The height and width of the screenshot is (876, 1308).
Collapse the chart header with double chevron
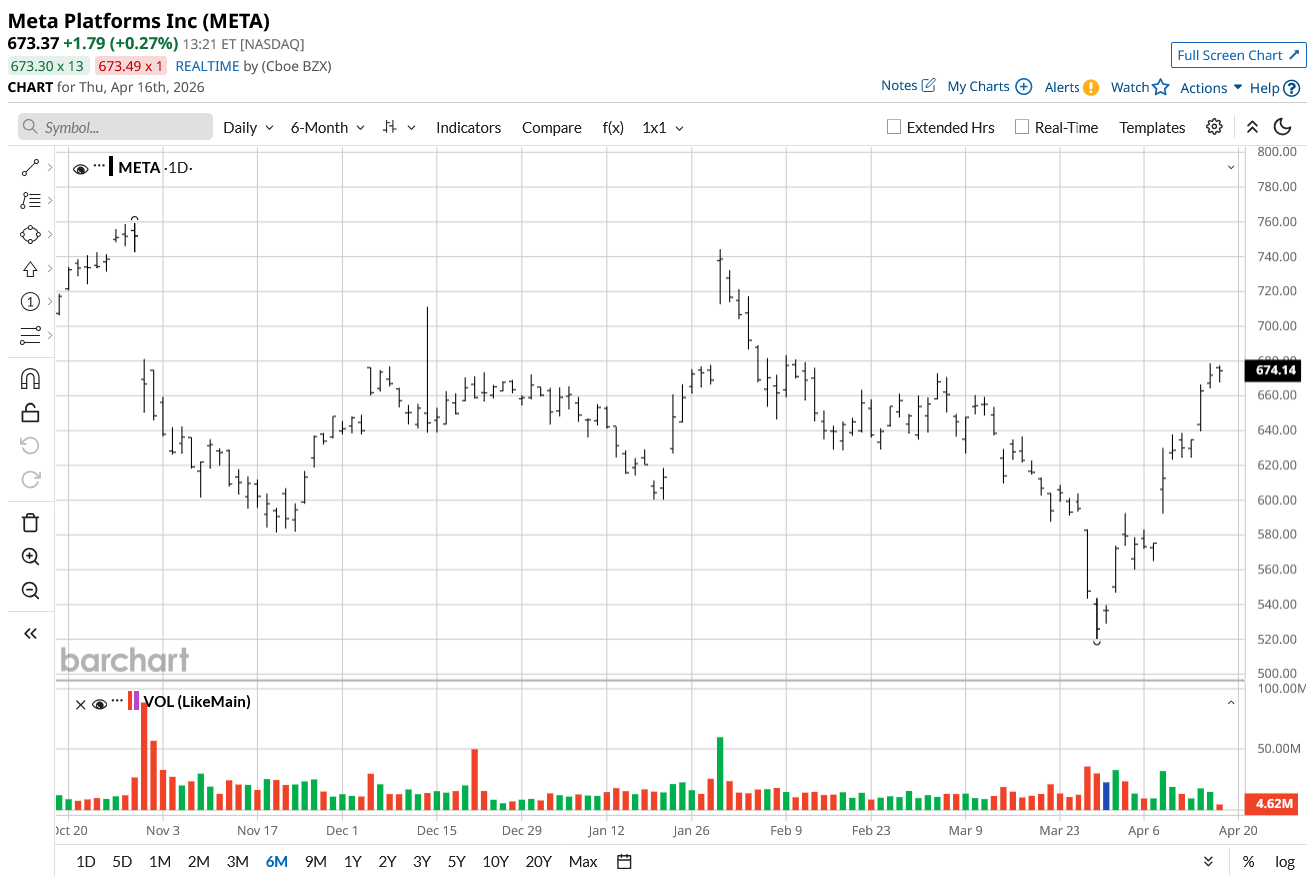click(1252, 127)
